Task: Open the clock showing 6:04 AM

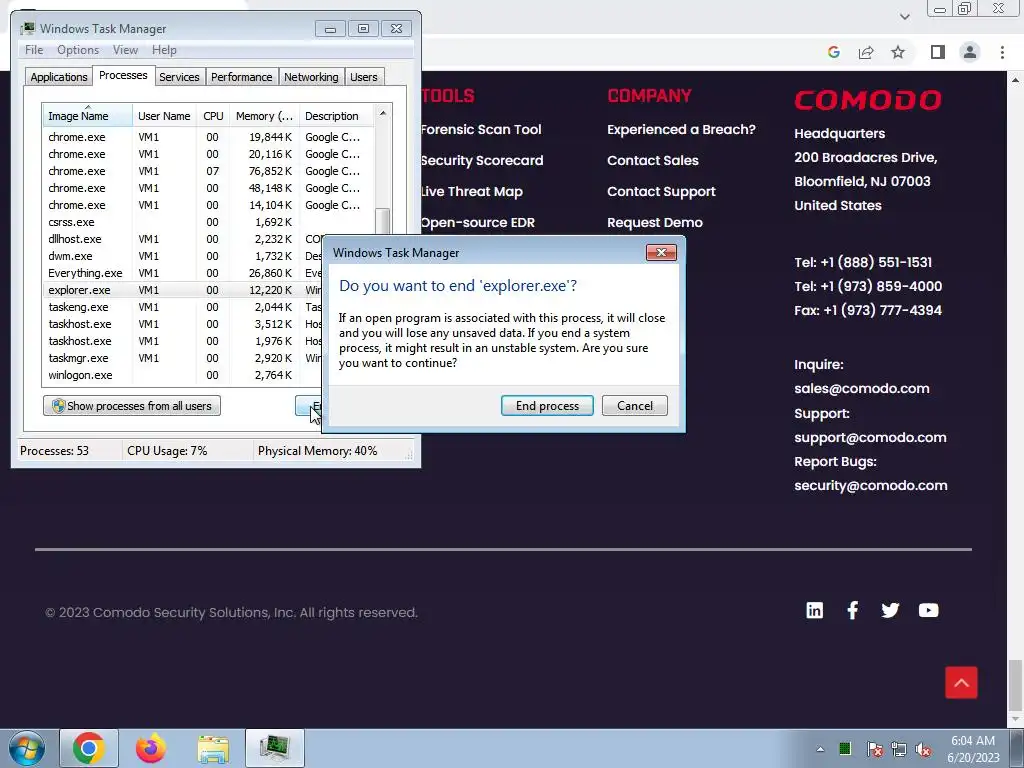Action: click(973, 749)
